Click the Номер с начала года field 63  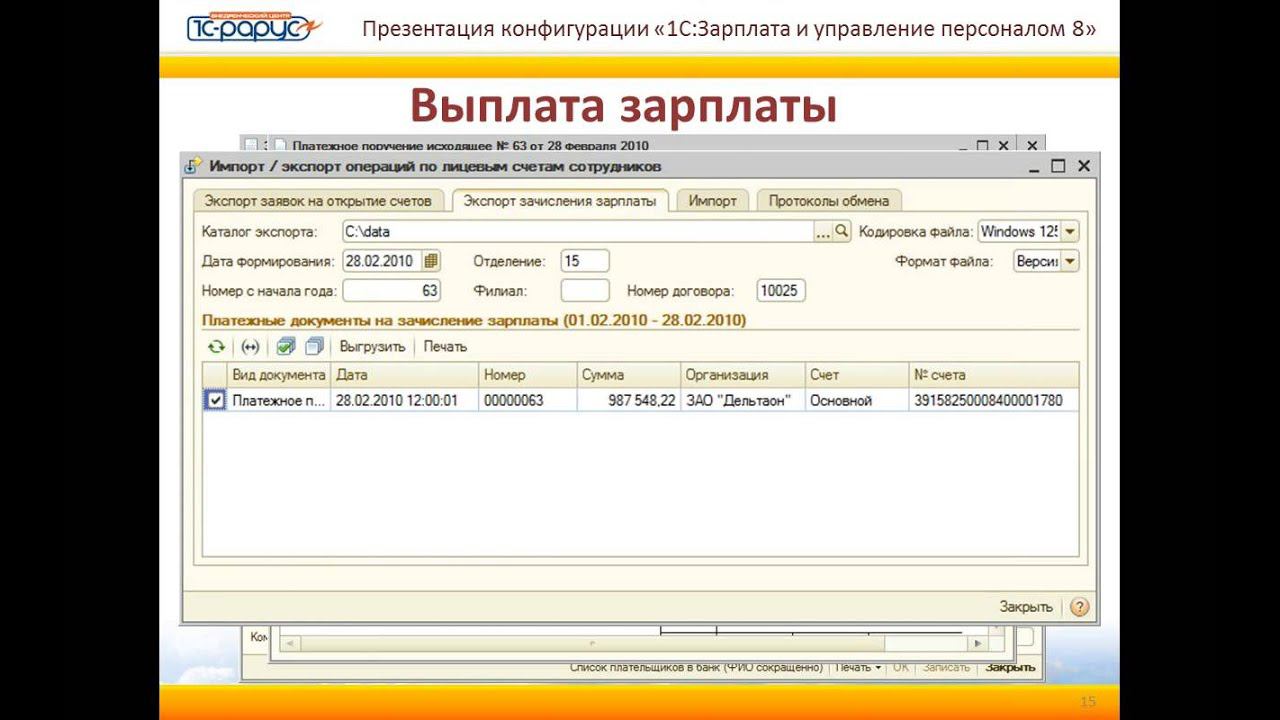(392, 291)
